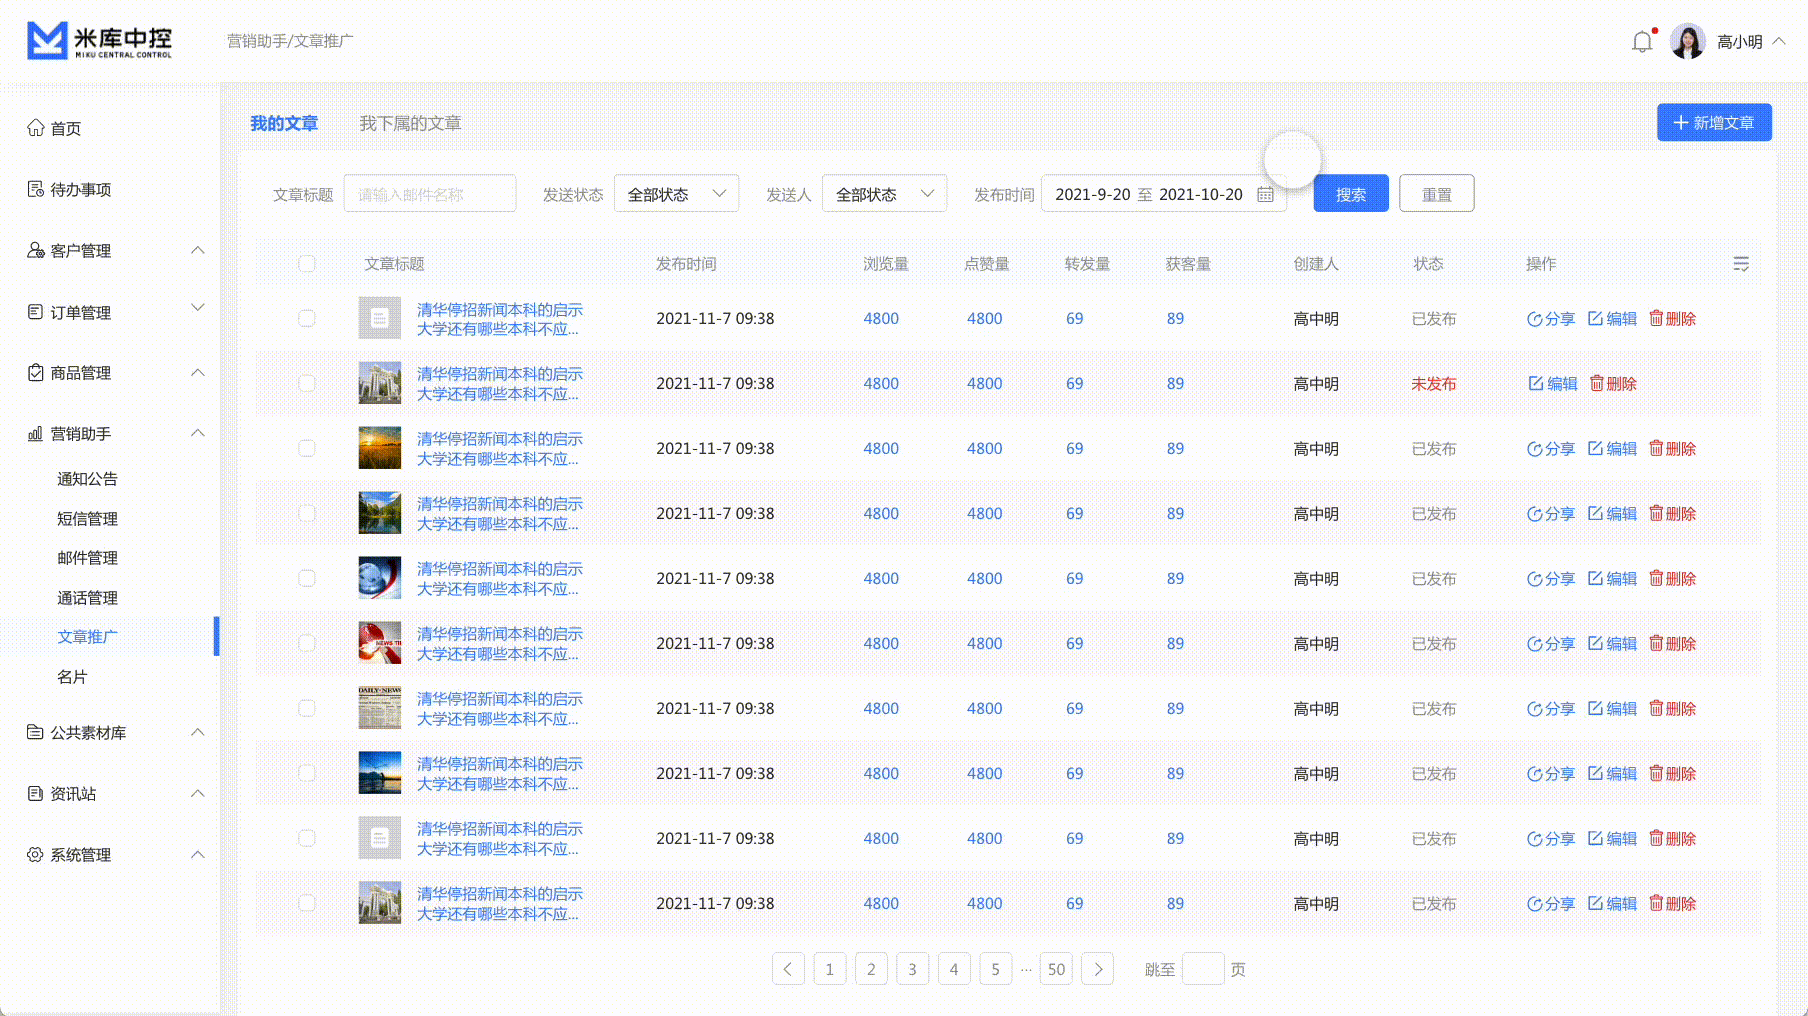Viewport: 1808px width, 1016px height.
Task: Check the first article row checkbox
Action: point(307,319)
